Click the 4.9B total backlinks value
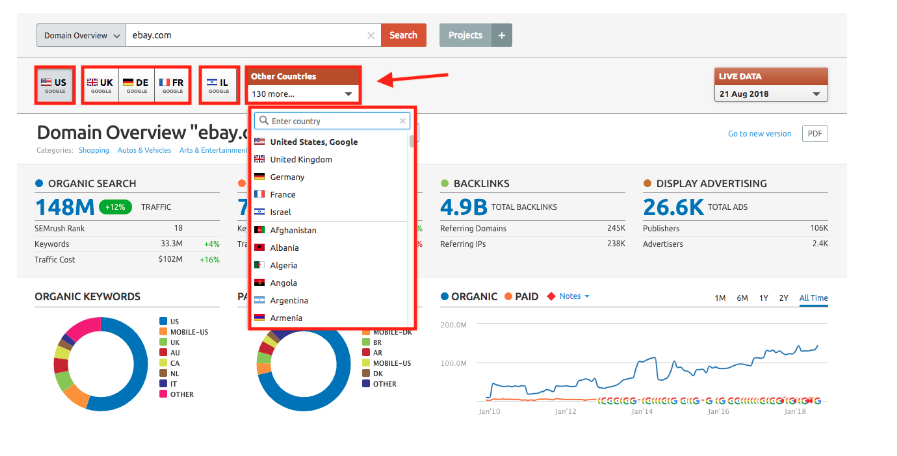Viewport: 897px width, 456px height. [x=463, y=207]
